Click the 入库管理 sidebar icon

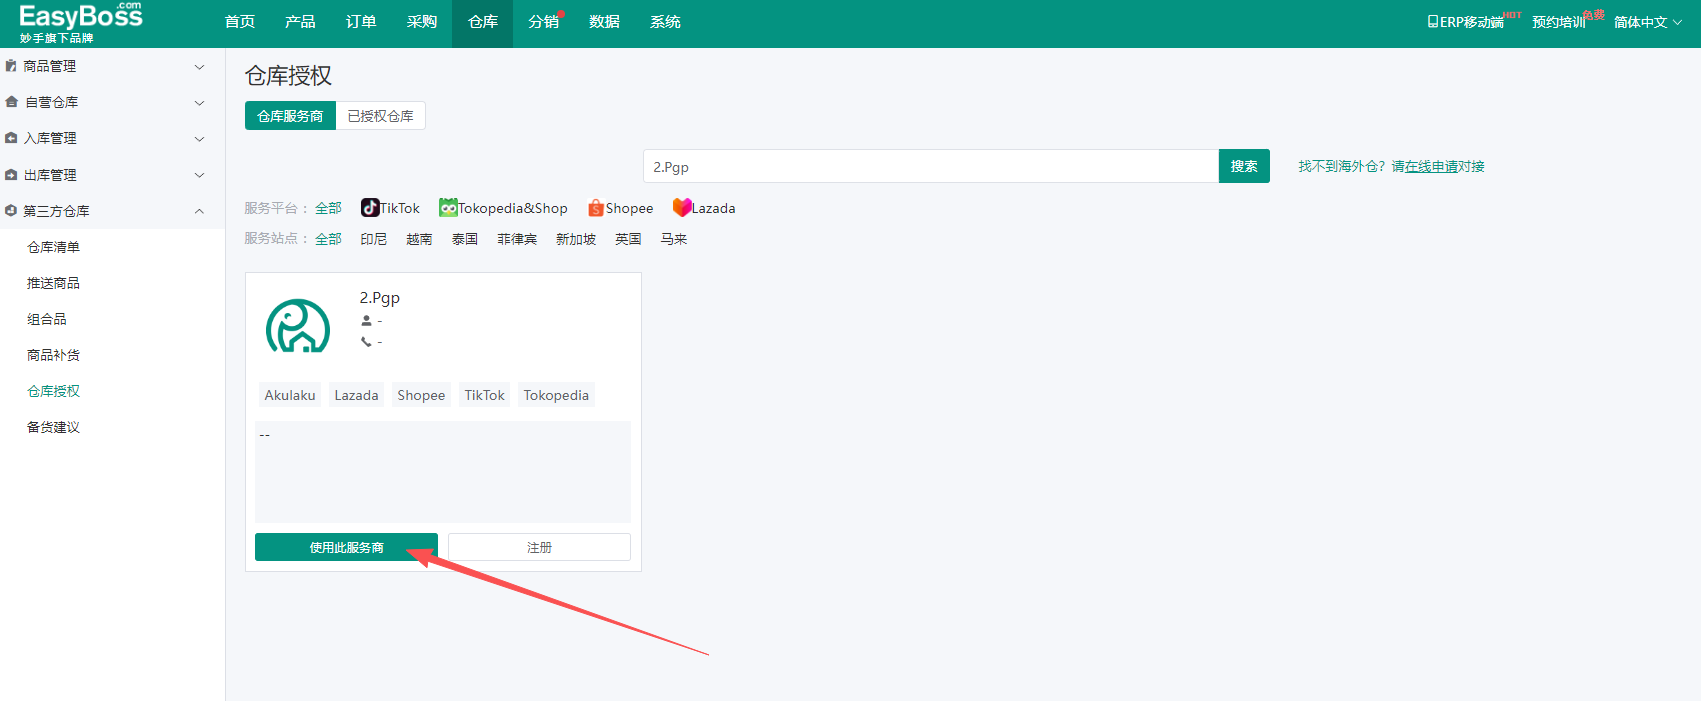coord(11,138)
